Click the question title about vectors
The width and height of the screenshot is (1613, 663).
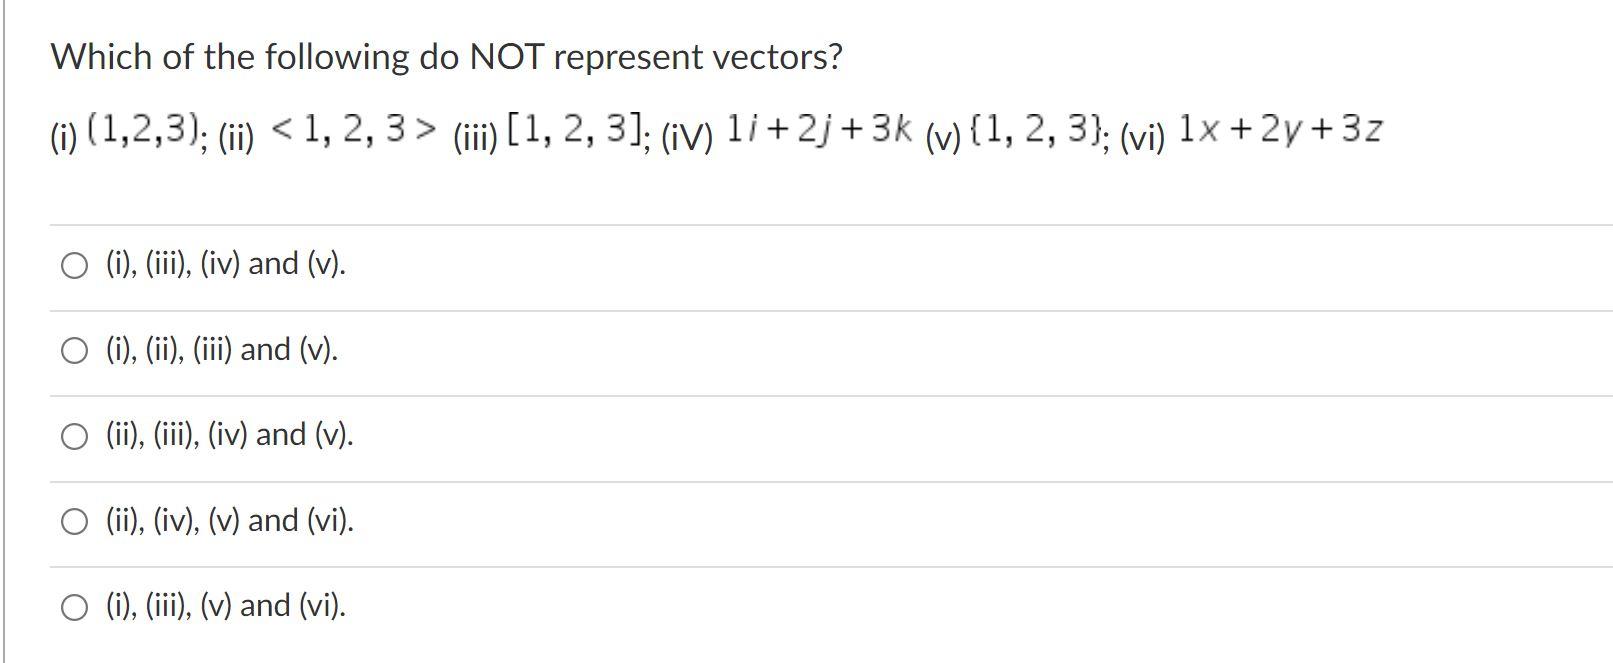[447, 57]
